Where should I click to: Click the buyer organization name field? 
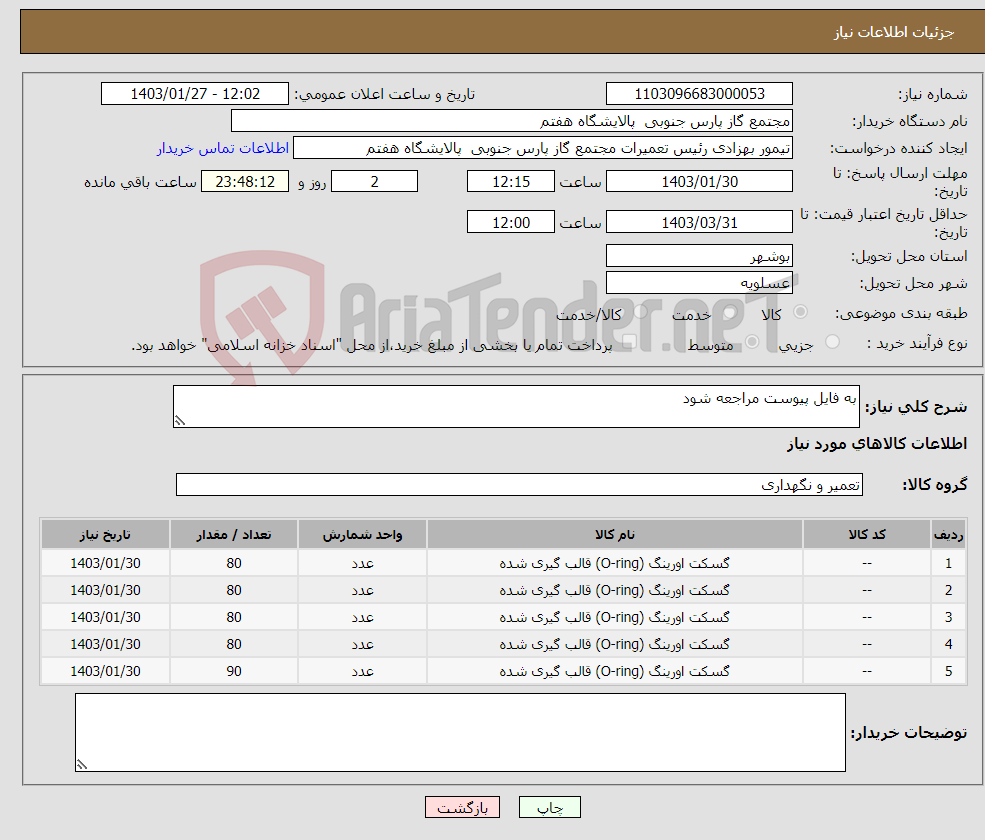point(512,121)
